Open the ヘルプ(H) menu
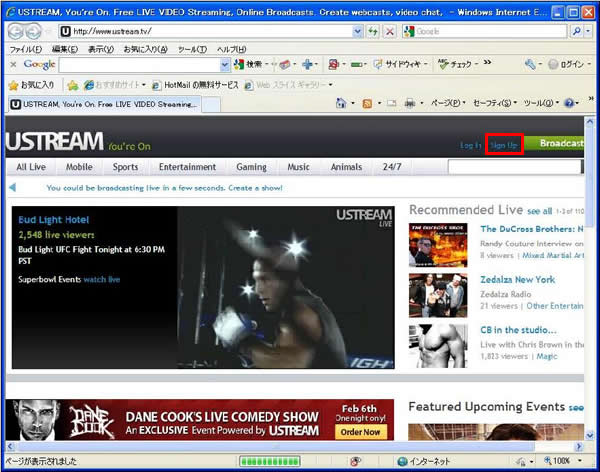The image size is (600, 472). pyautogui.click(x=232, y=49)
